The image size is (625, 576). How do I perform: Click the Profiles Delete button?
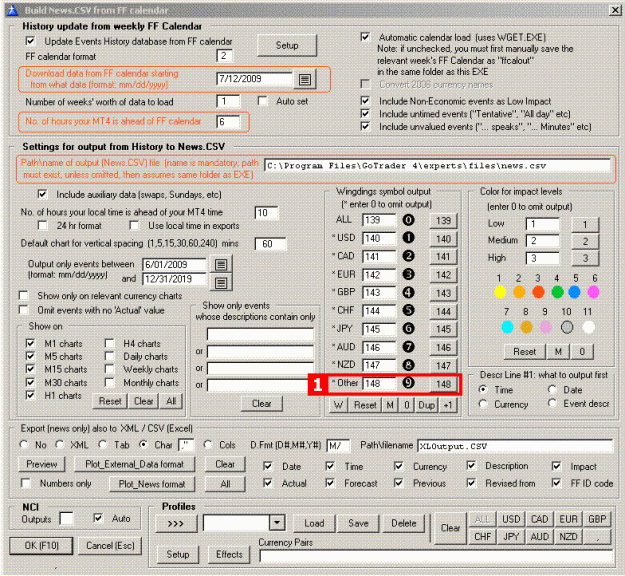[404, 523]
